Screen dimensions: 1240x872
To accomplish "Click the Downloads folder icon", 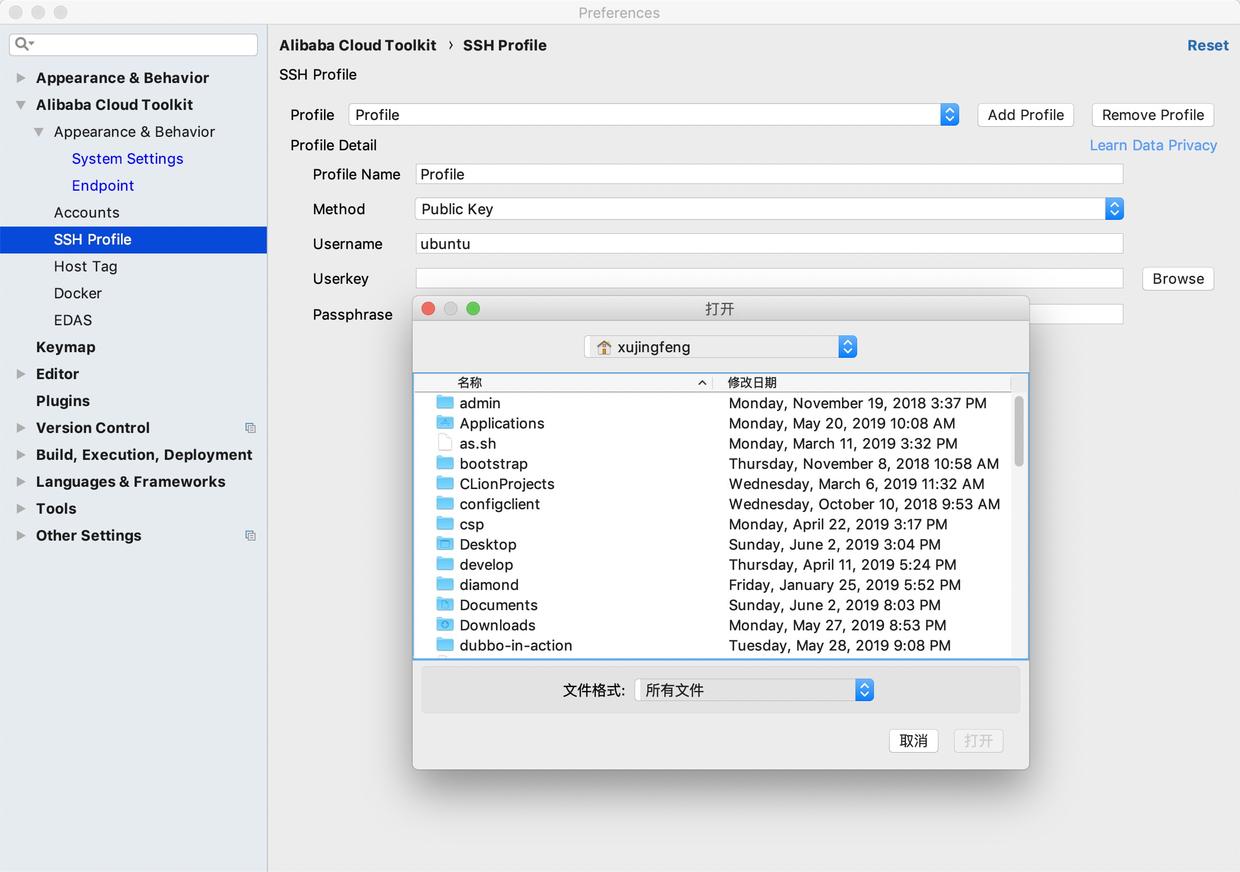I will click(445, 625).
